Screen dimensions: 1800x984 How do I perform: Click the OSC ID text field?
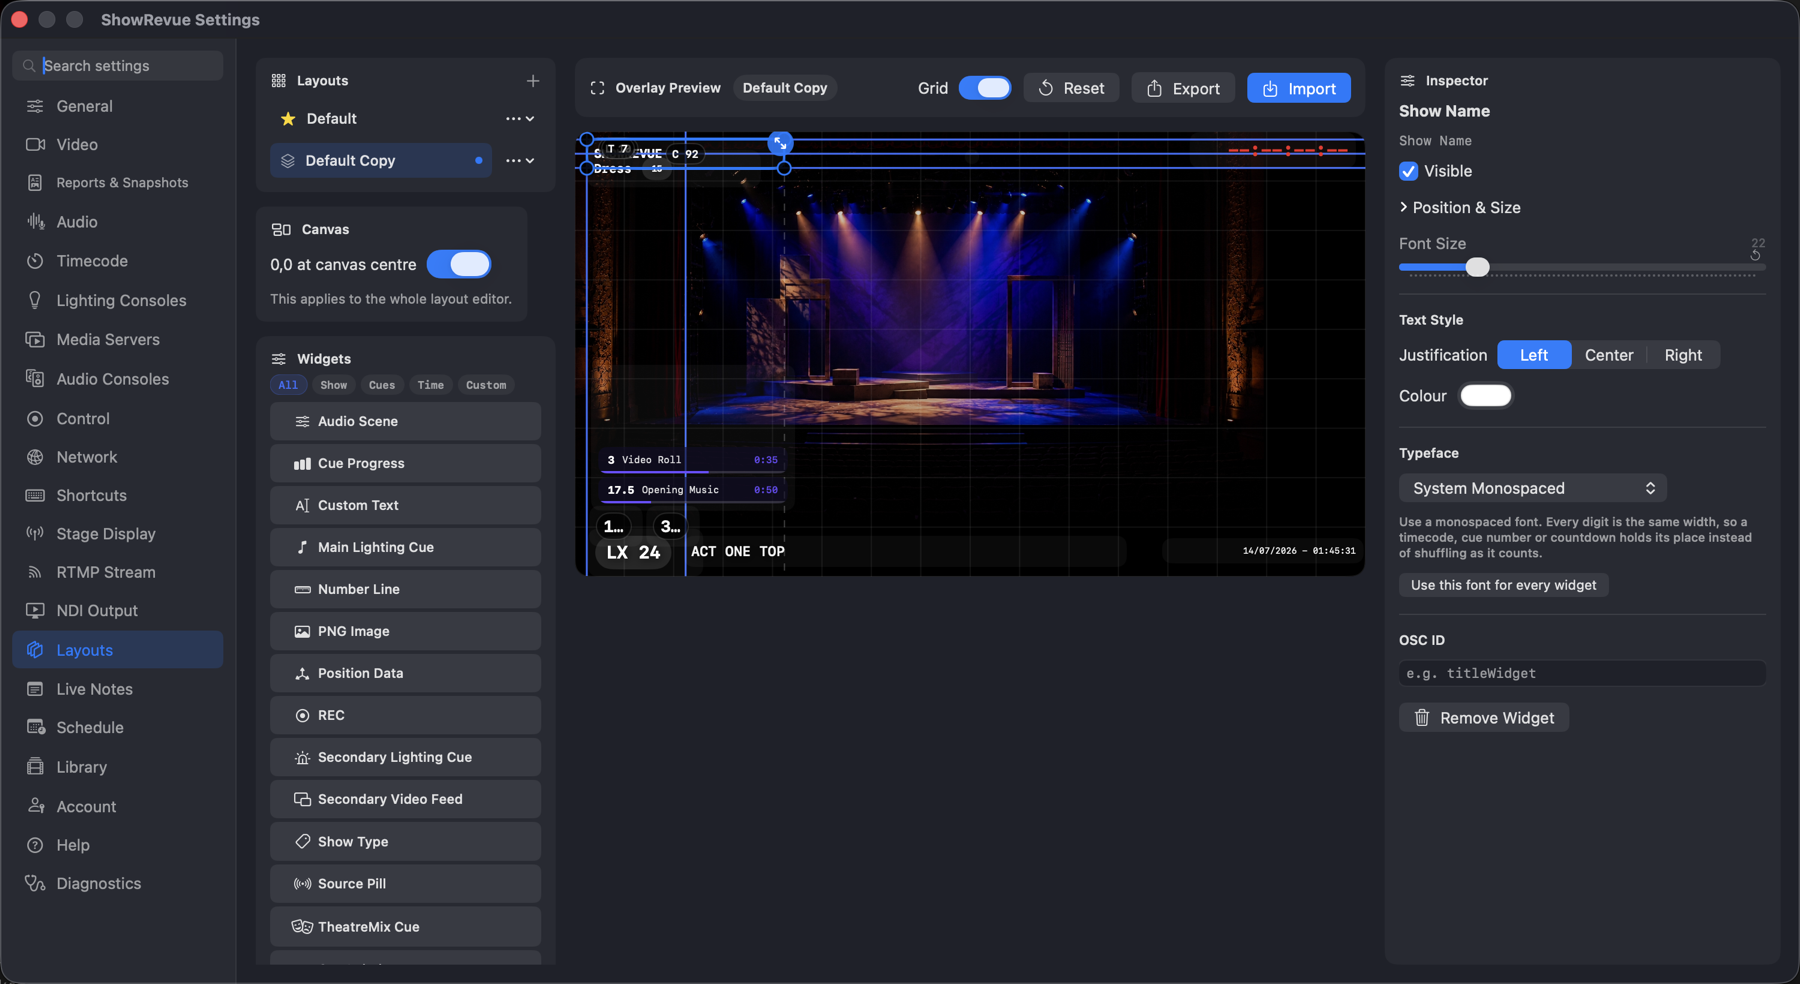coord(1582,674)
